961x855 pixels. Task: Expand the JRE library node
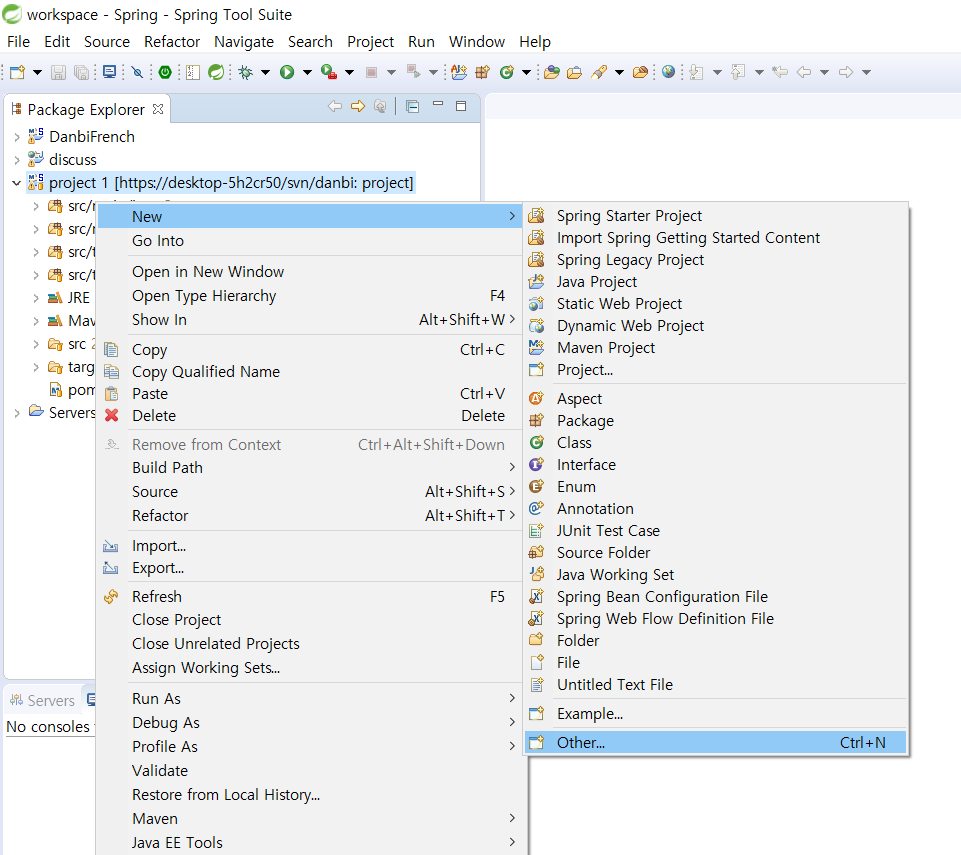(x=36, y=298)
